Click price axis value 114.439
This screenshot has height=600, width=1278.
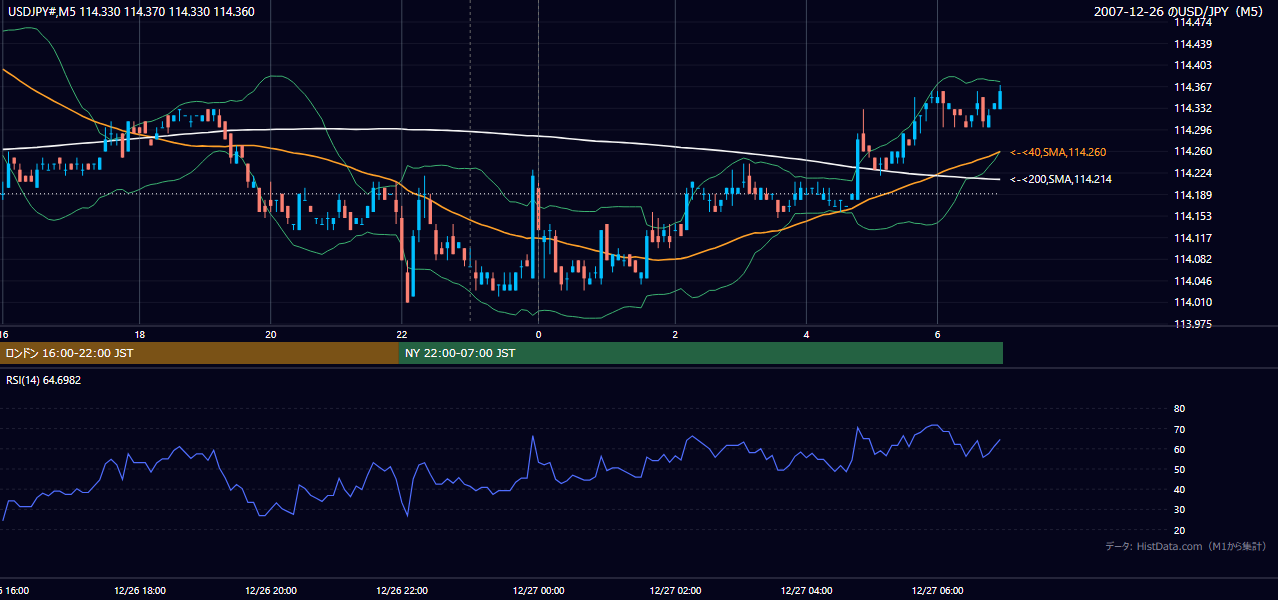(1192, 44)
